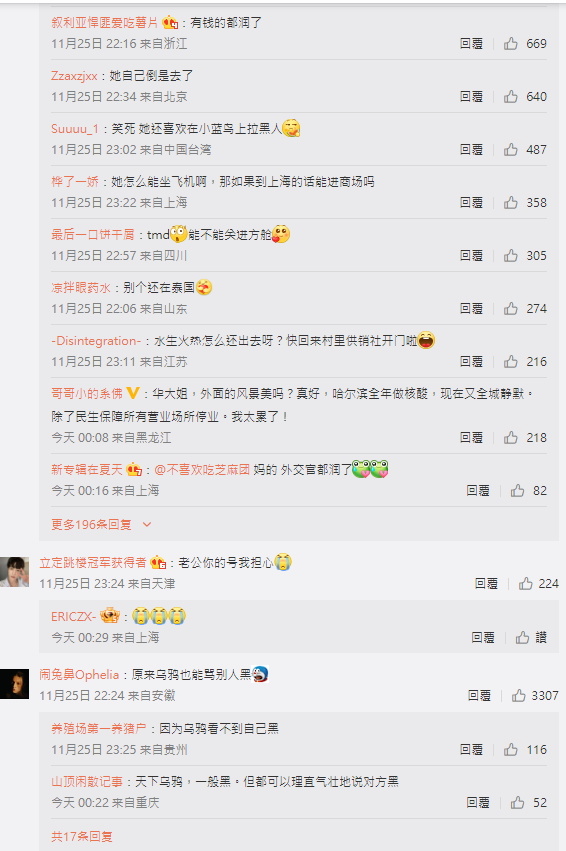Like ERICZX-'s crying emoji reply
The height and width of the screenshot is (851, 566).
pyautogui.click(x=523, y=637)
